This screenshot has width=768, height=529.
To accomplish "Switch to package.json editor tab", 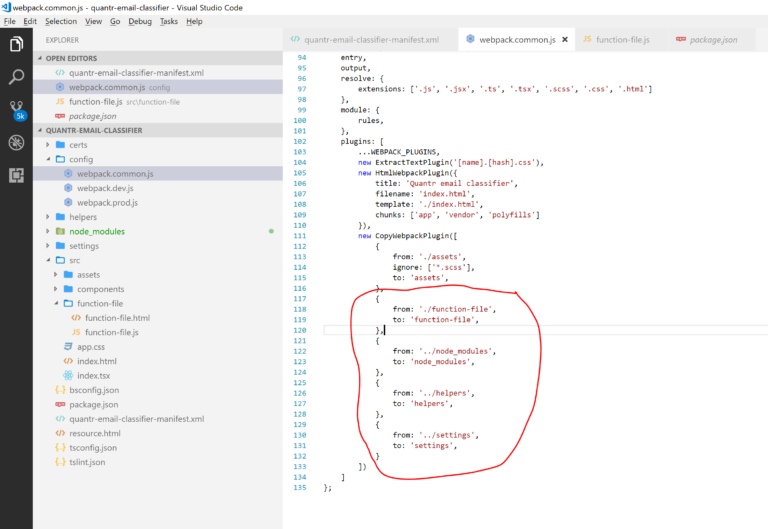I will click(713, 40).
